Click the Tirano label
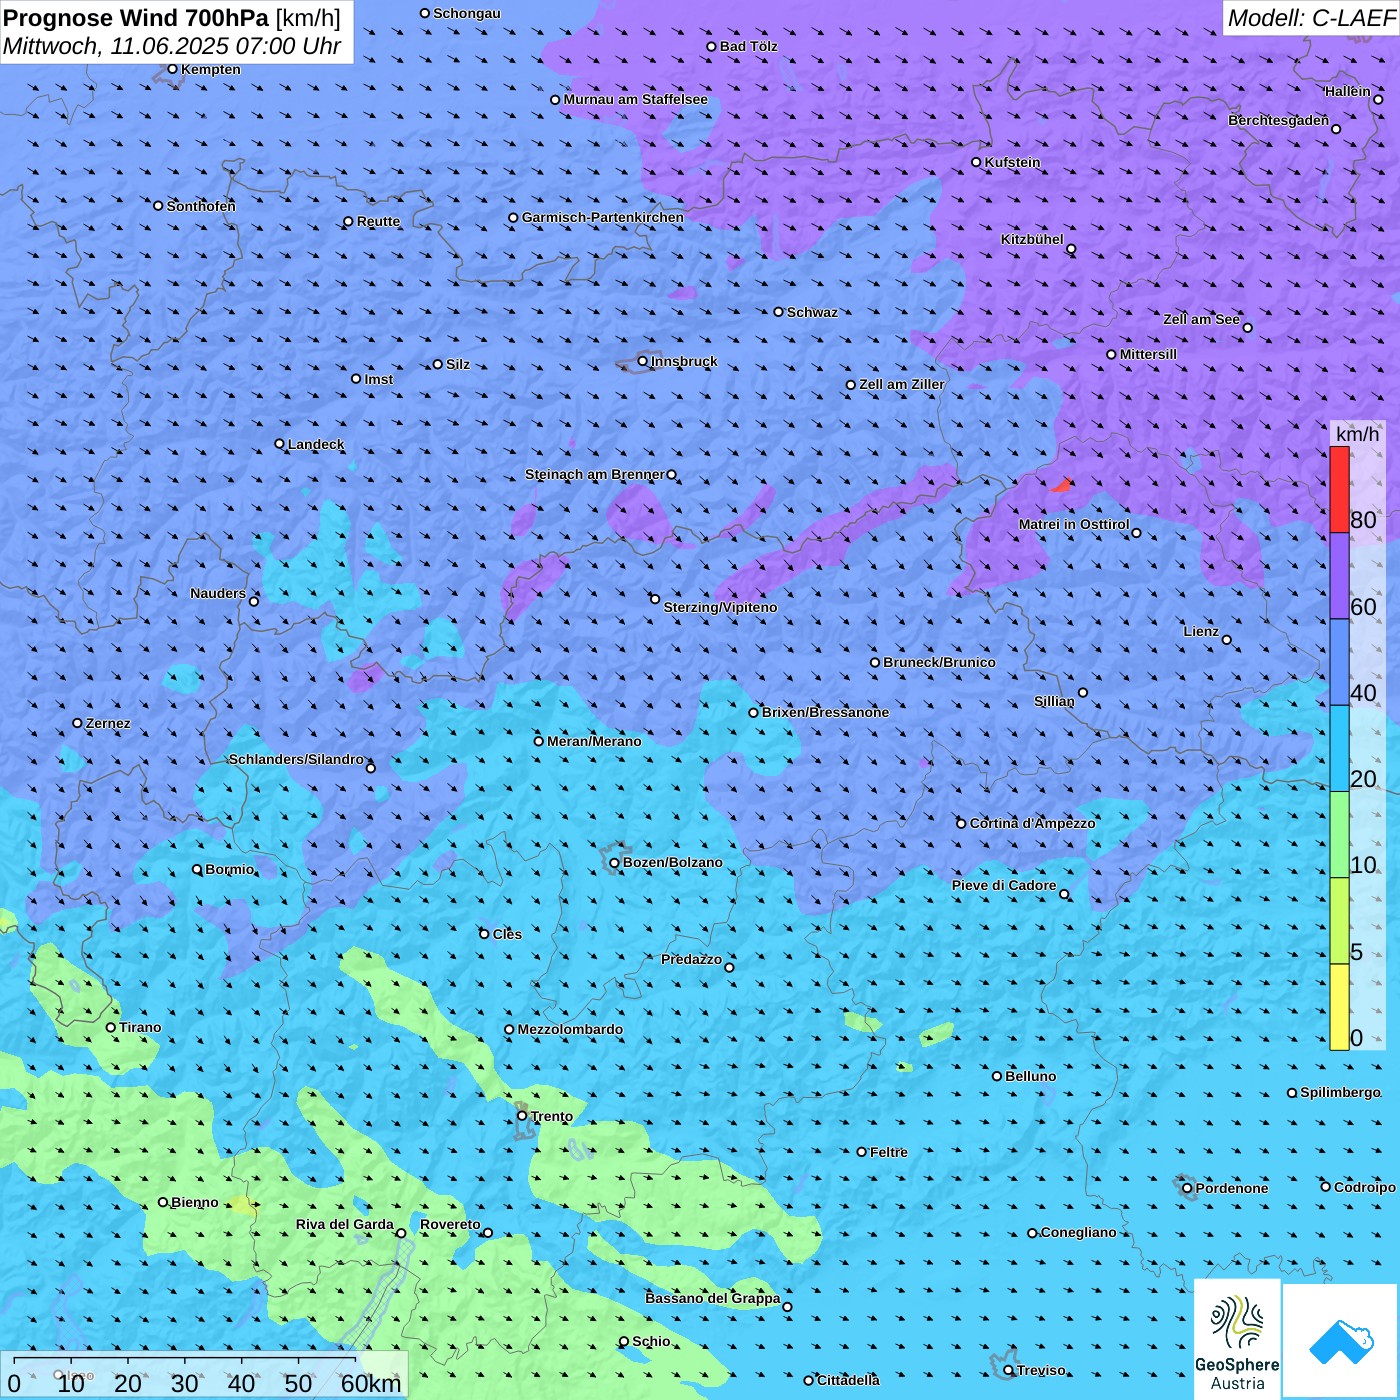Image resolution: width=1400 pixels, height=1400 pixels. tap(140, 1027)
